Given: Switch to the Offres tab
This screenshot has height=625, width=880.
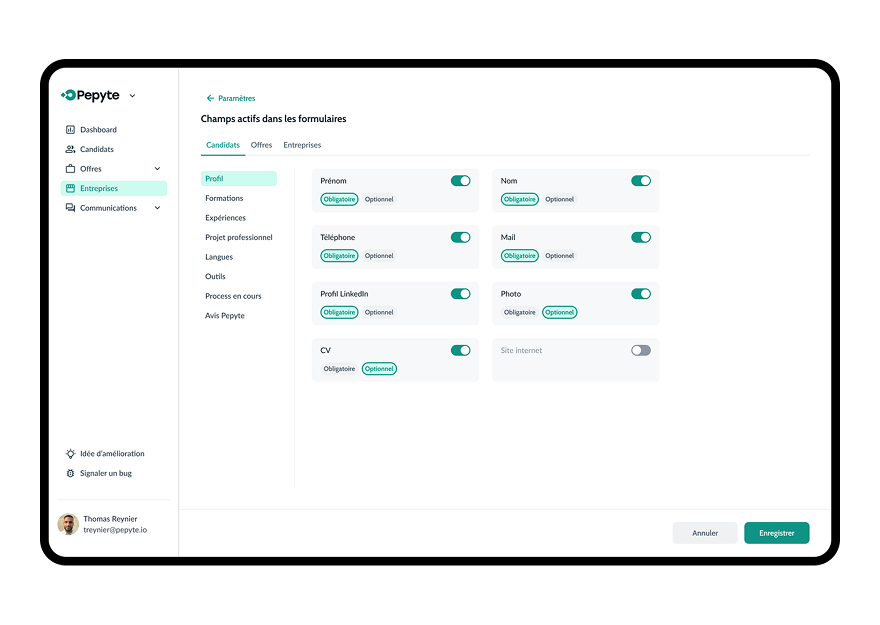Looking at the screenshot, I should point(262,145).
